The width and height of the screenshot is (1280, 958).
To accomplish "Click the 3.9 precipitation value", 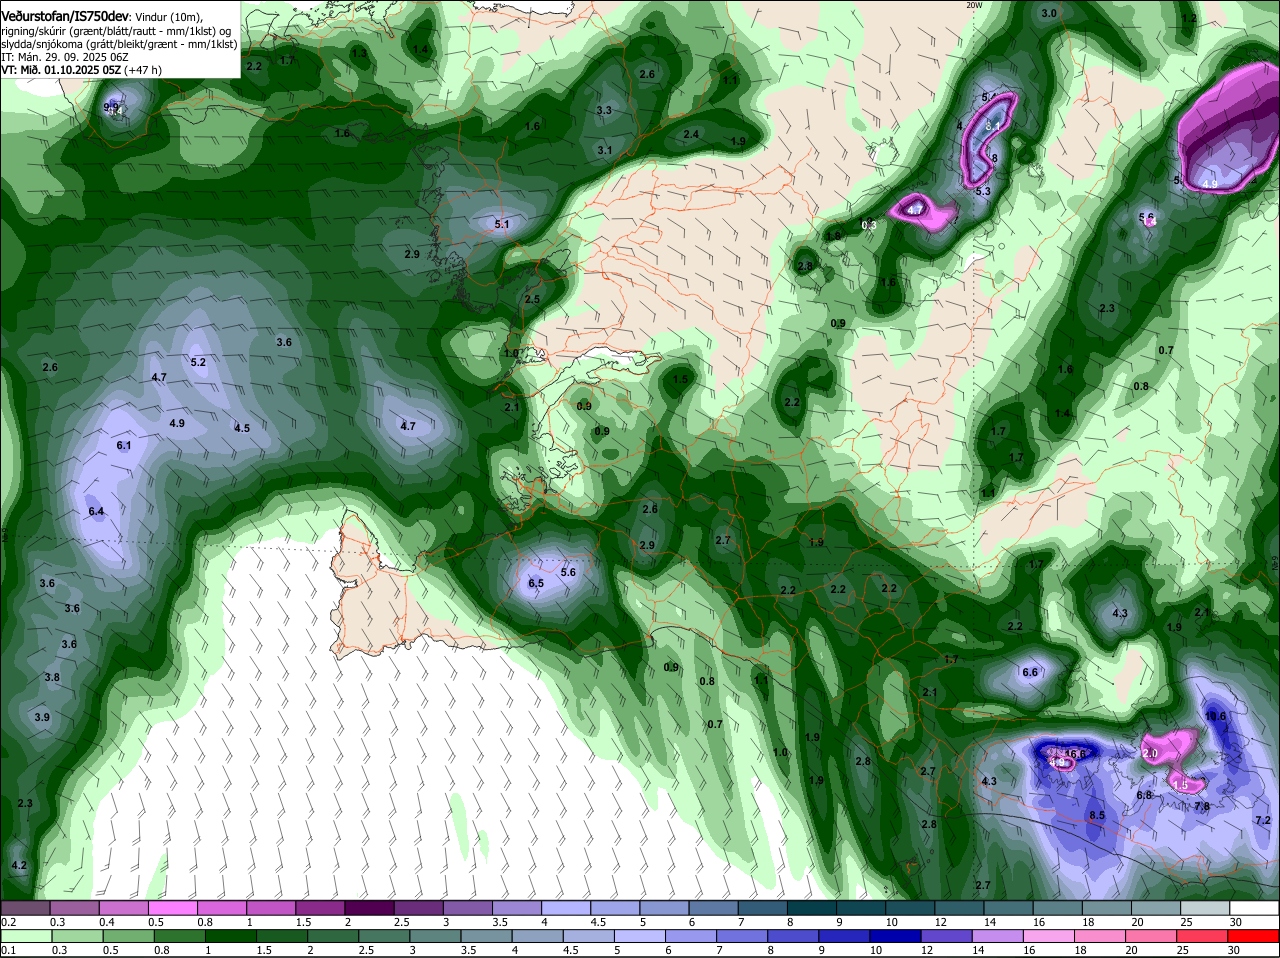I will [42, 717].
